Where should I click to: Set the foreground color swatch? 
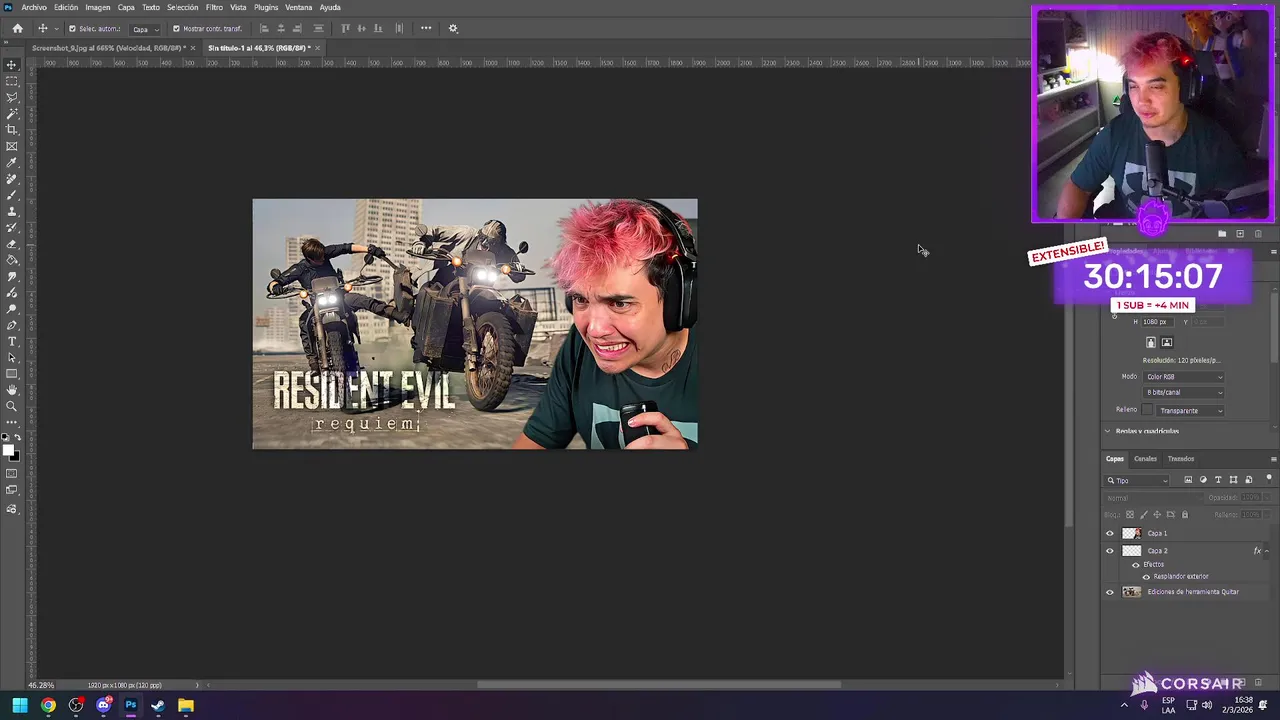(x=9, y=449)
